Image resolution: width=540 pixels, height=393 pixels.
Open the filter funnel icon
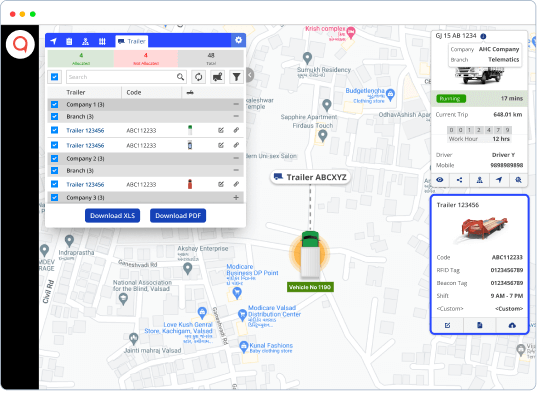tap(237, 77)
